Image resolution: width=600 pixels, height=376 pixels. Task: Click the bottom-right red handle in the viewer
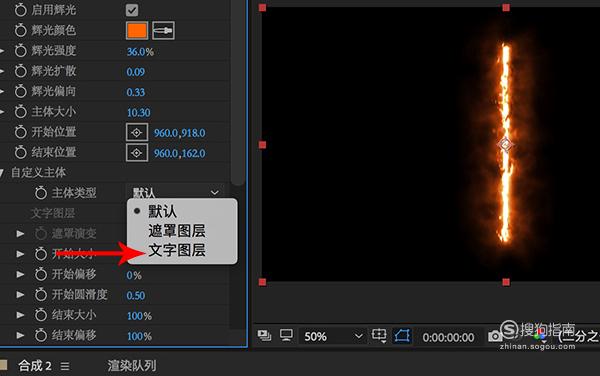(x=506, y=282)
